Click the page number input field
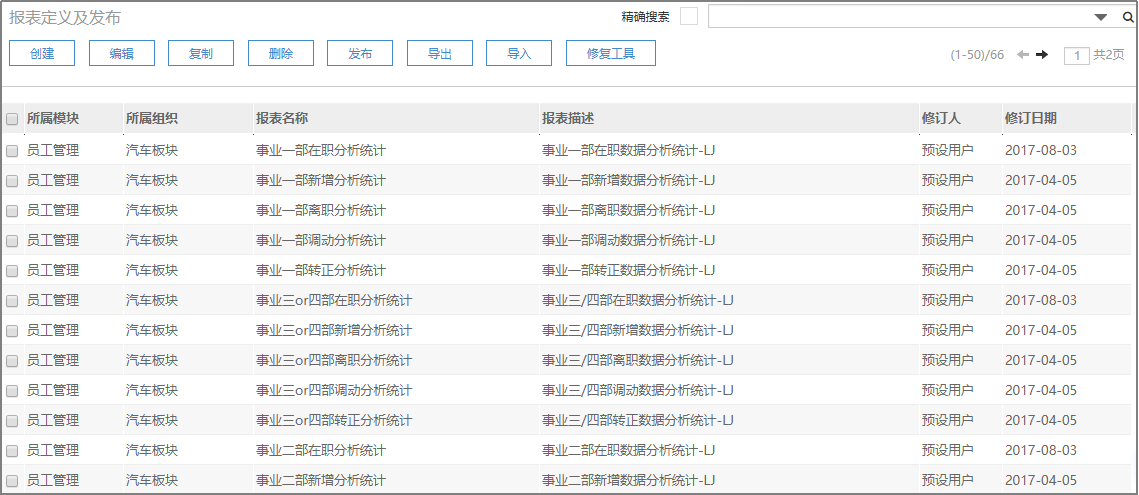 pos(1076,56)
